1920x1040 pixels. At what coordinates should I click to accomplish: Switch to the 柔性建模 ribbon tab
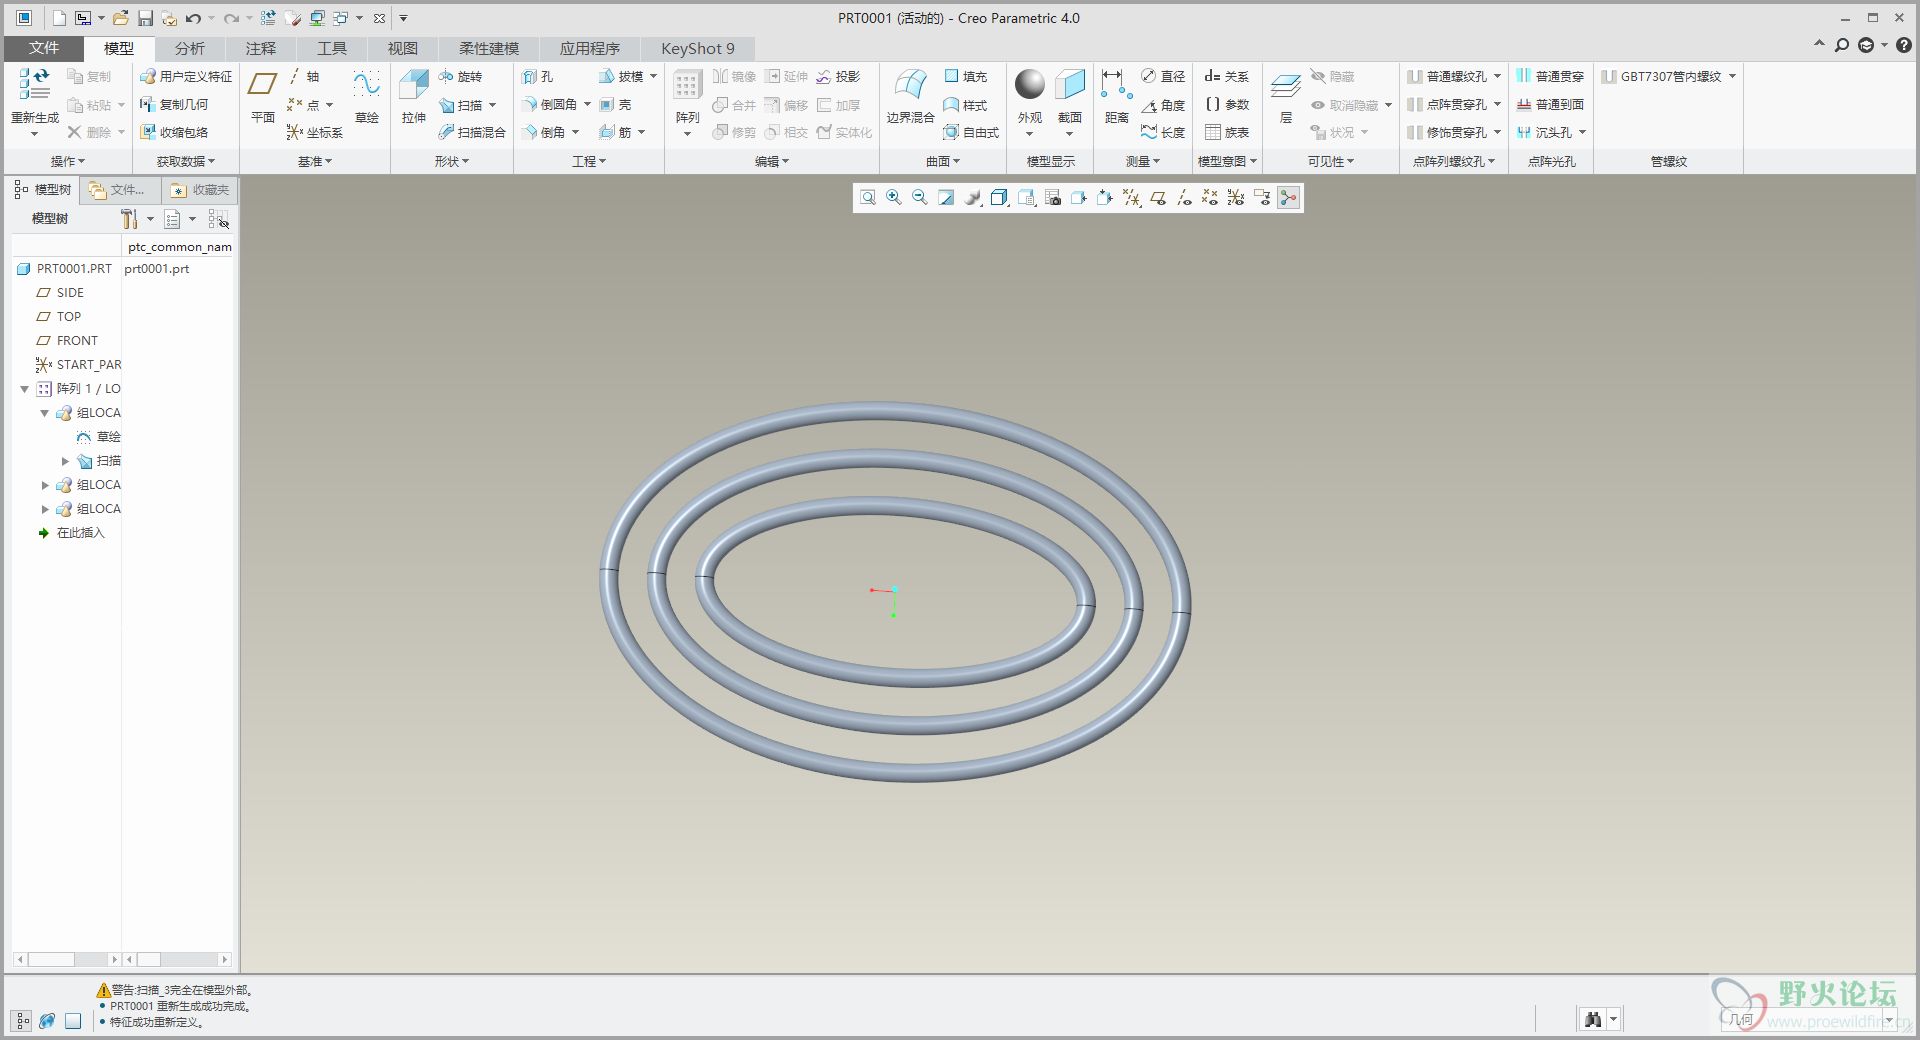click(x=489, y=48)
